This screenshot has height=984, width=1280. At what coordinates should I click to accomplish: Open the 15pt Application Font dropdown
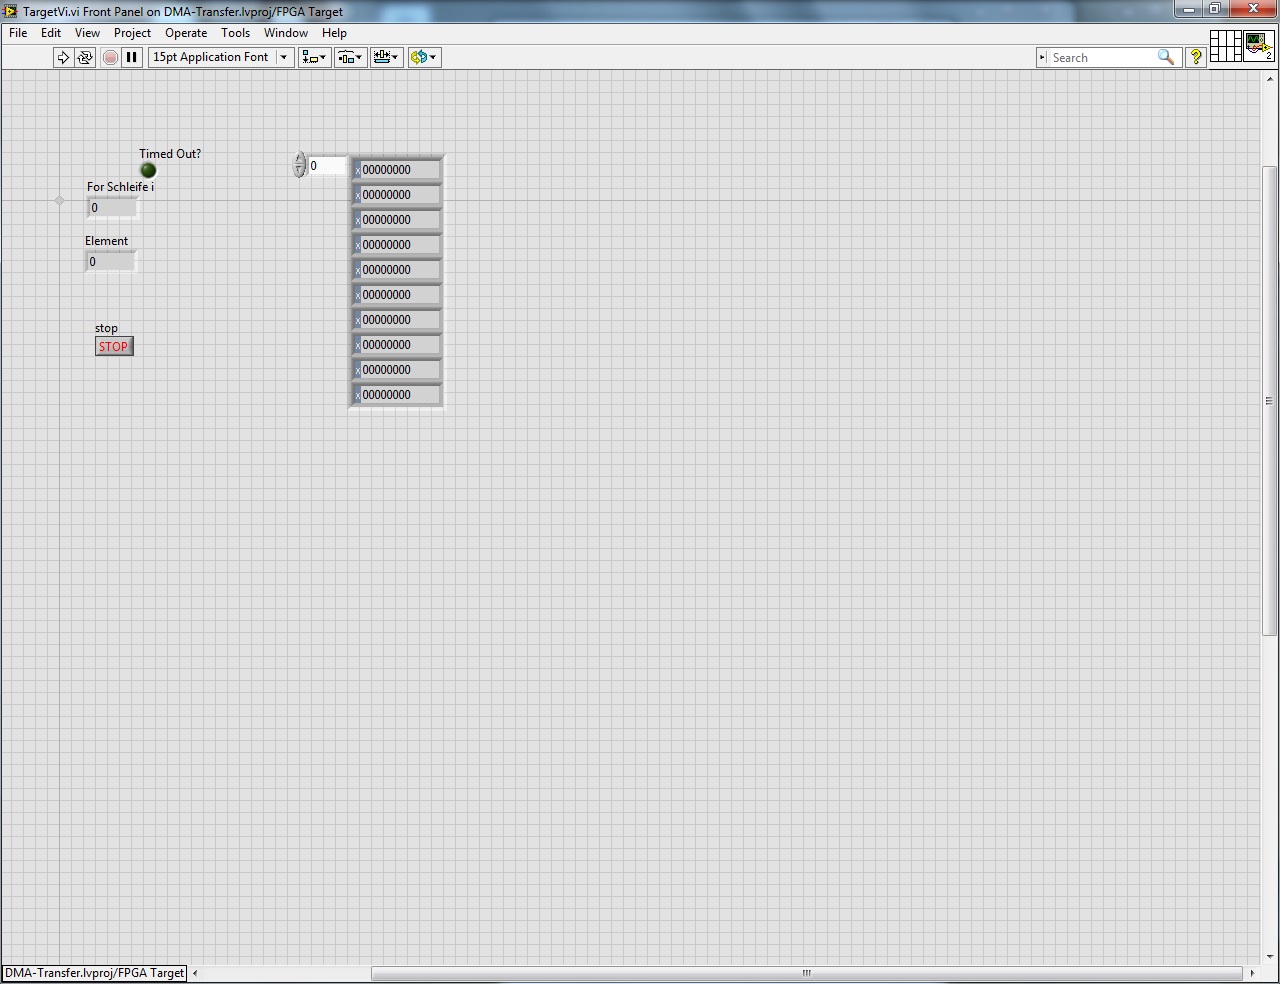221,57
